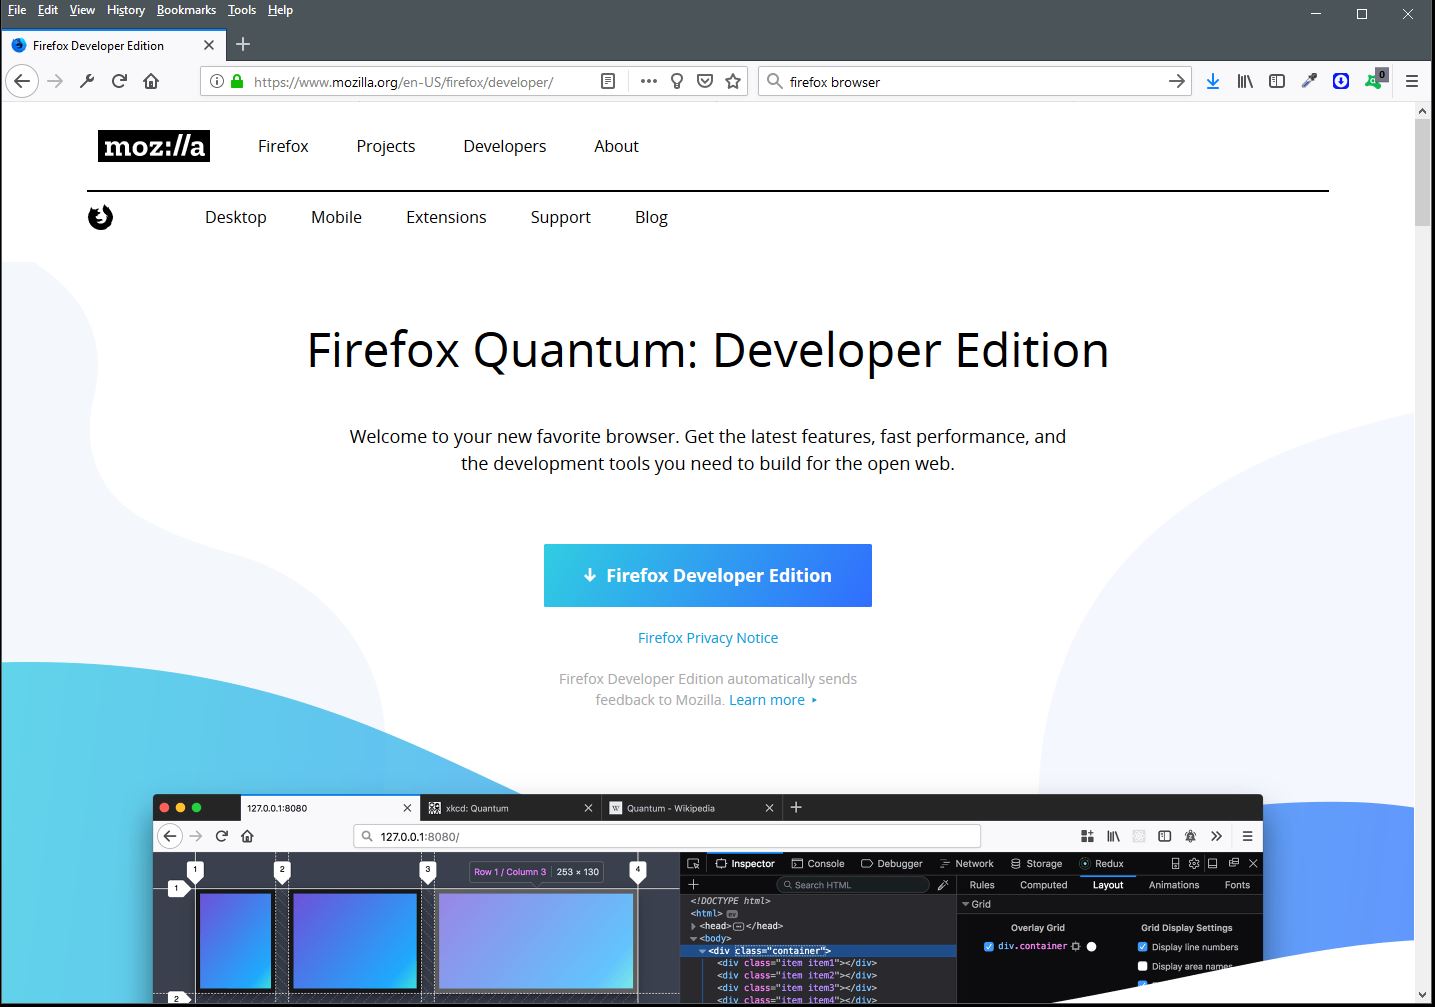The width and height of the screenshot is (1435, 1007).
Task: Open the hamburger application menu
Action: pos(1412,82)
